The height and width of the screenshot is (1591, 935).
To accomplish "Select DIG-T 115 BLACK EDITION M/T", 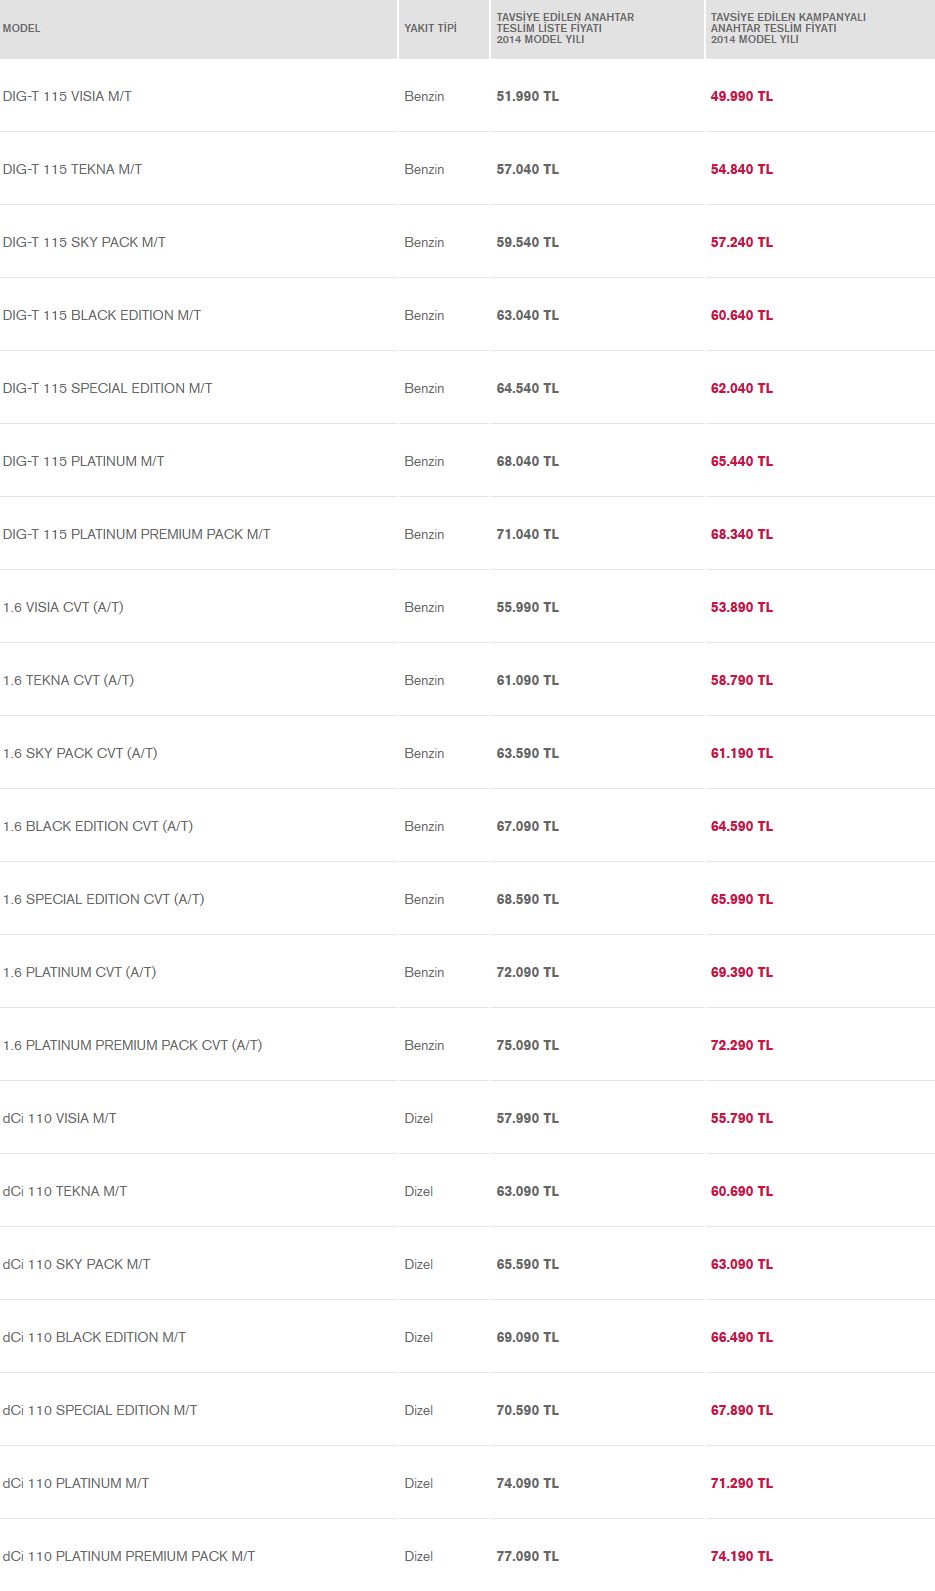I will tap(102, 315).
